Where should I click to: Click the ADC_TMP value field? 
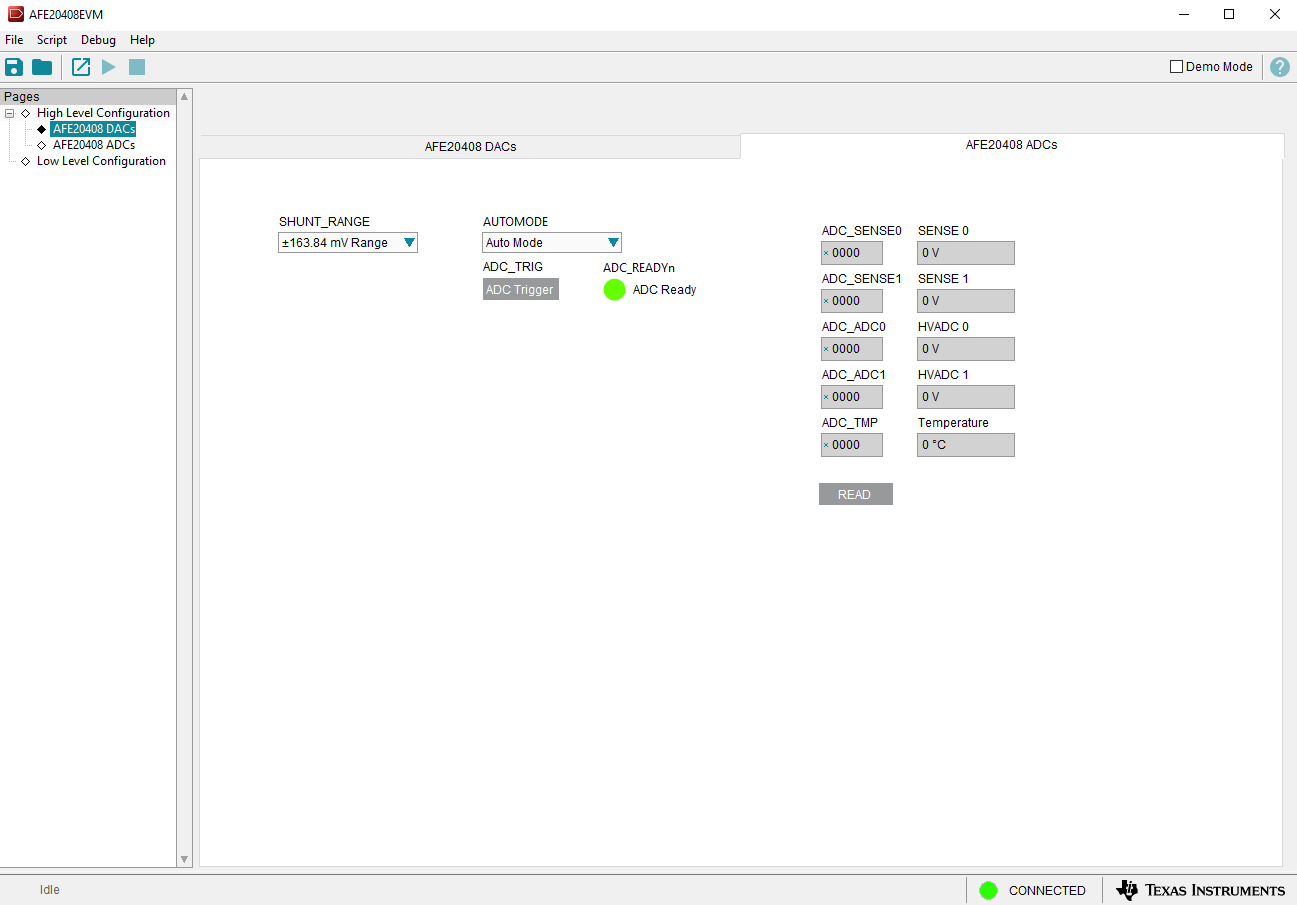pos(851,444)
